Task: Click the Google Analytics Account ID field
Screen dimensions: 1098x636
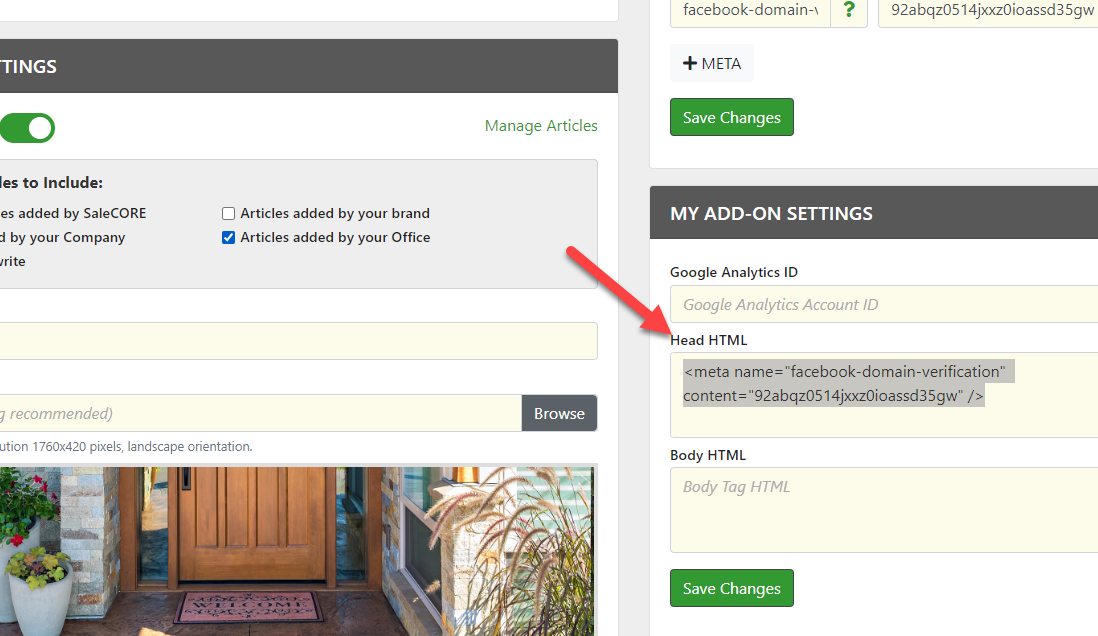Action: tap(884, 304)
